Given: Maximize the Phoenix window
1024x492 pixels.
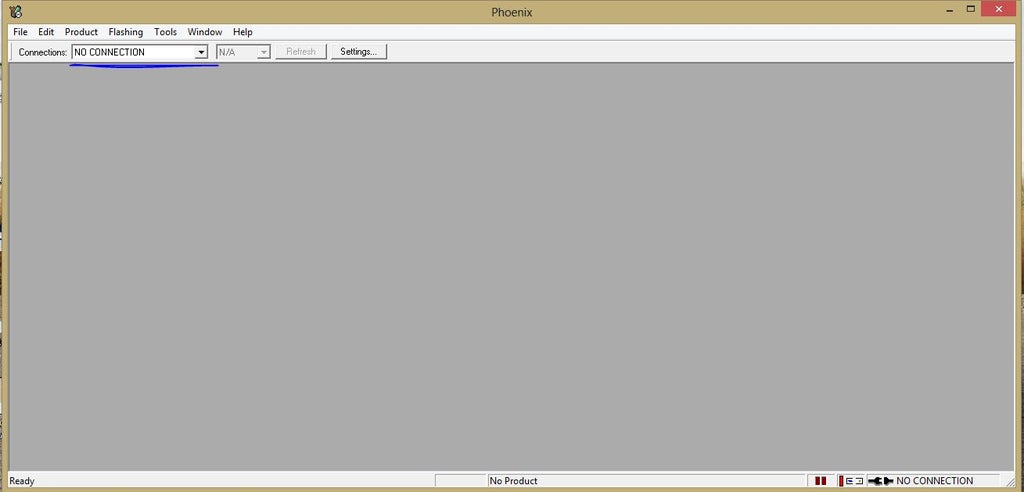Looking at the screenshot, I should click(x=969, y=9).
